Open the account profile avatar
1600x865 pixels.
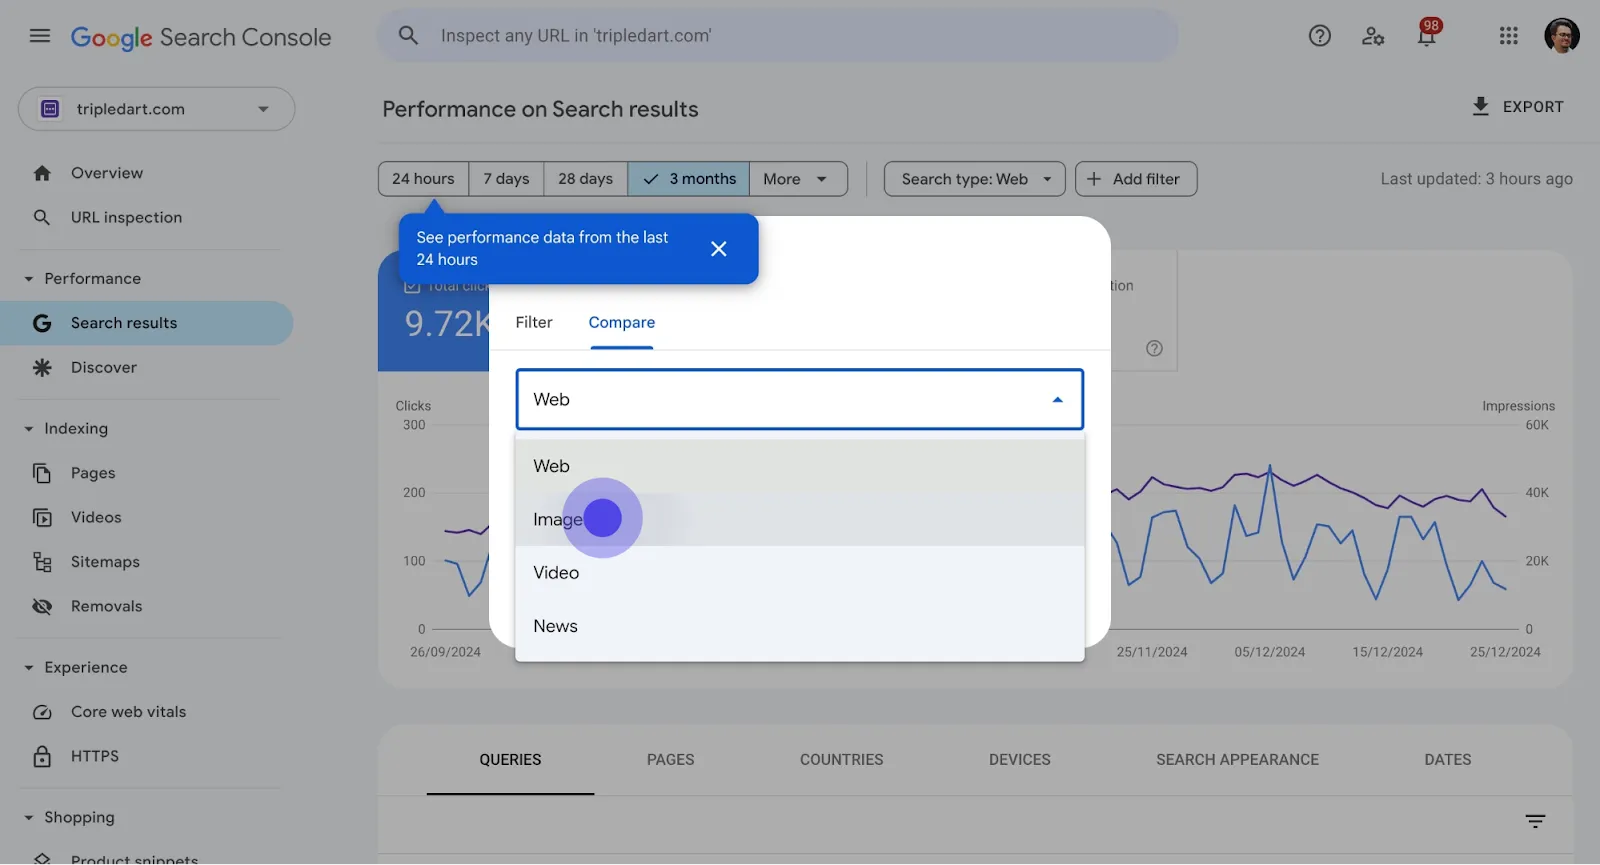click(x=1562, y=36)
